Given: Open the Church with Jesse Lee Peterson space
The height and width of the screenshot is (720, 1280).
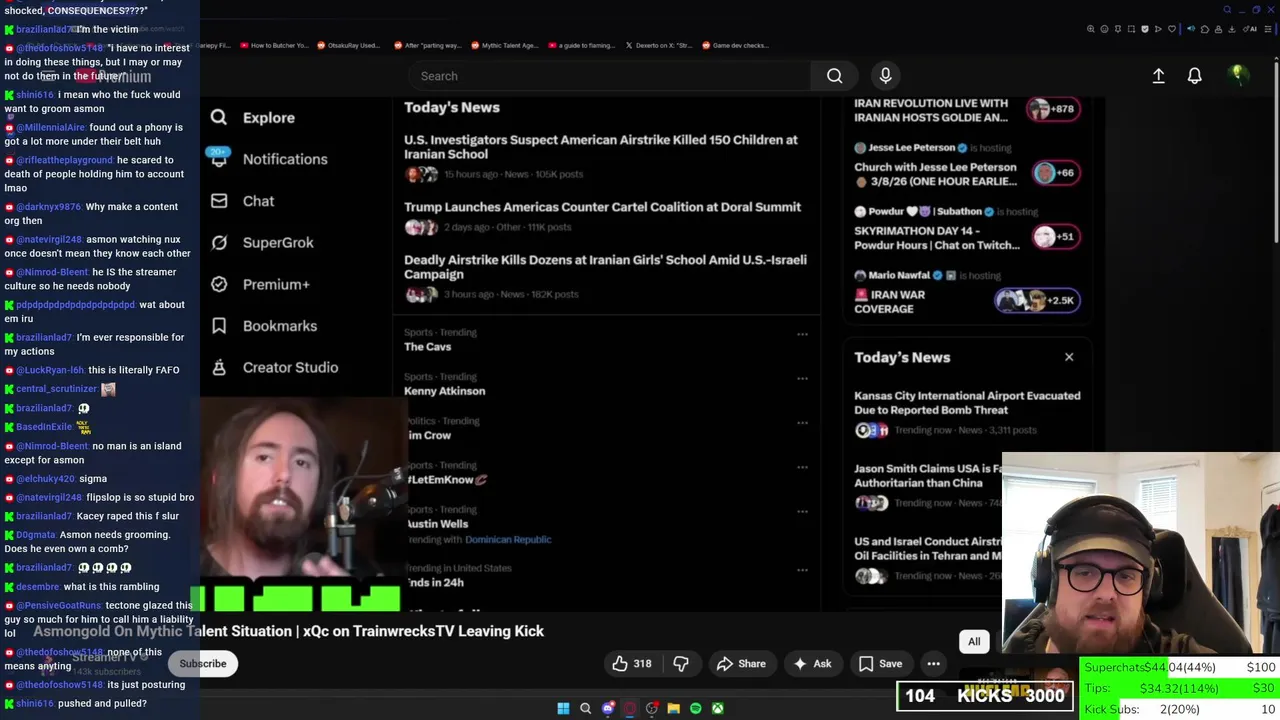Looking at the screenshot, I should 966,166.
